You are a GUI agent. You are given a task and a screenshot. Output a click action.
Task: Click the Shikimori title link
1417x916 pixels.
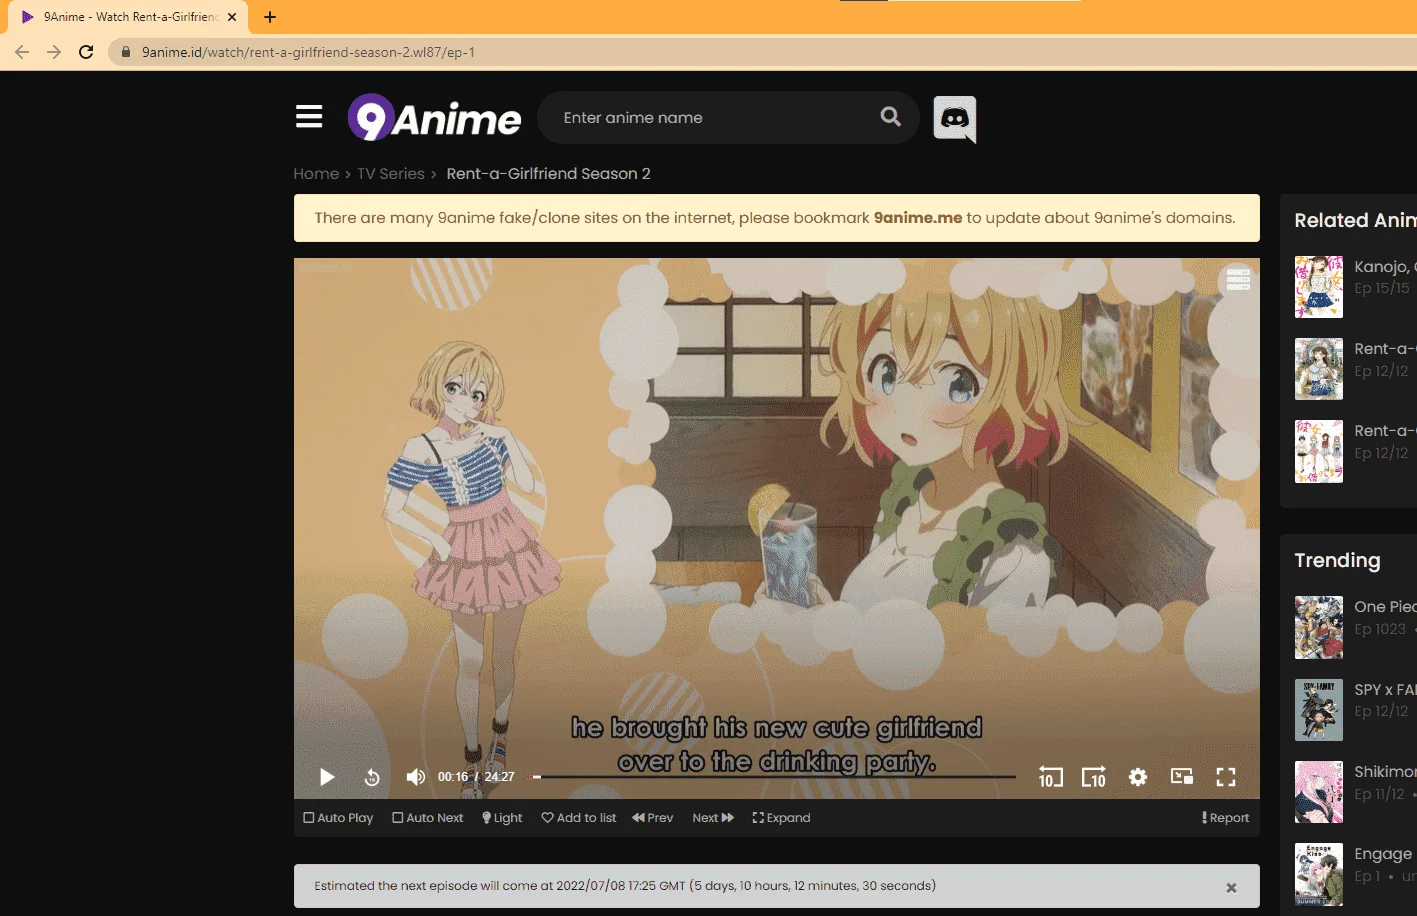1385,772
